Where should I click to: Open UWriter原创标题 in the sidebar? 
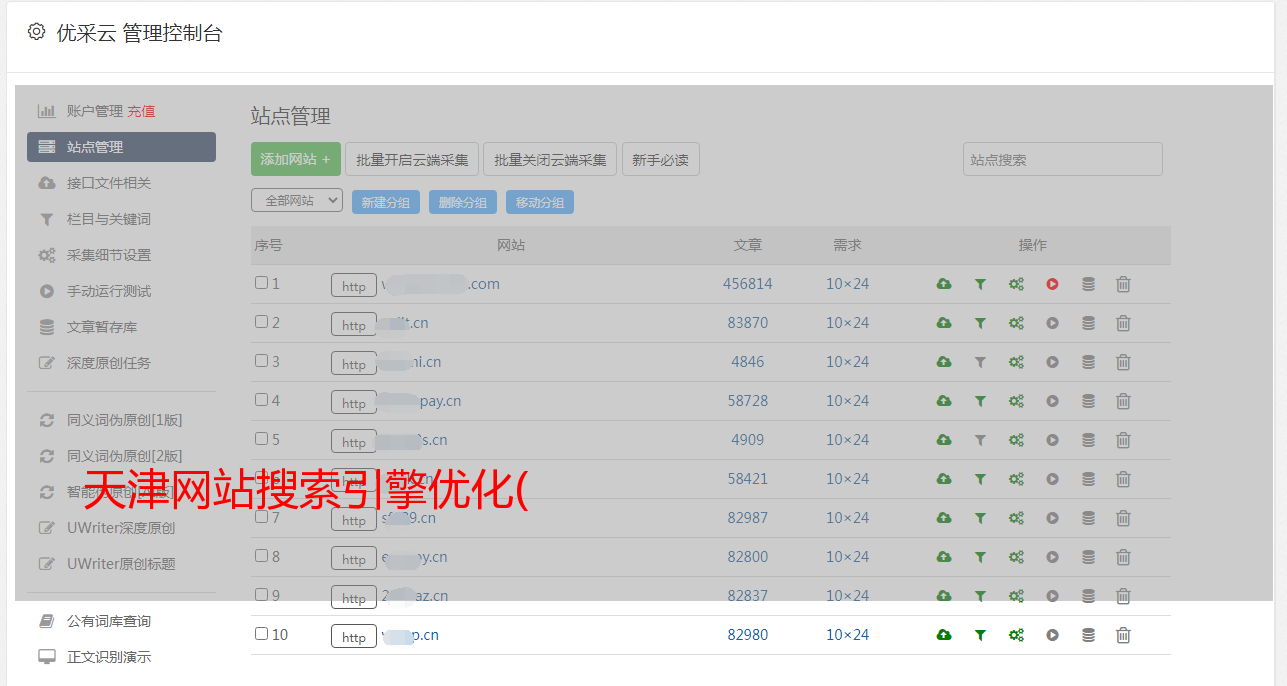[121, 564]
